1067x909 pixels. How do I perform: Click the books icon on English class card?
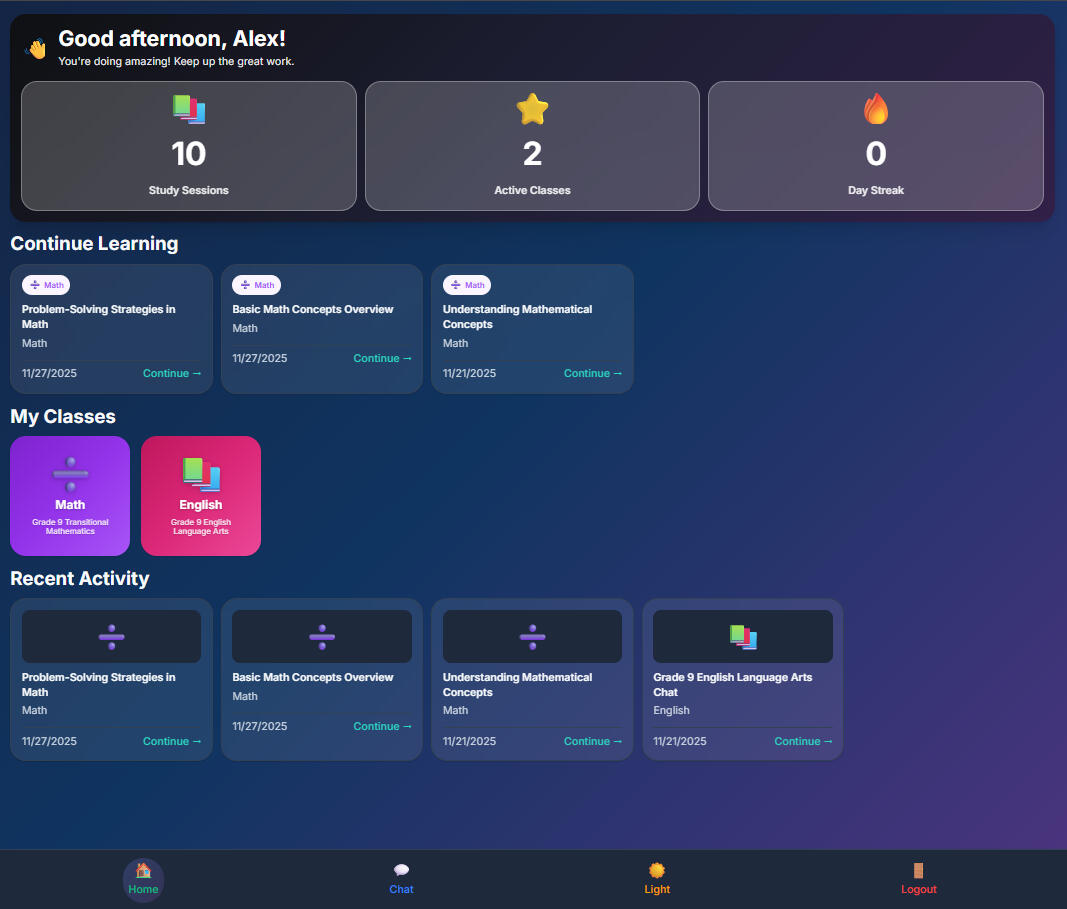click(x=201, y=473)
